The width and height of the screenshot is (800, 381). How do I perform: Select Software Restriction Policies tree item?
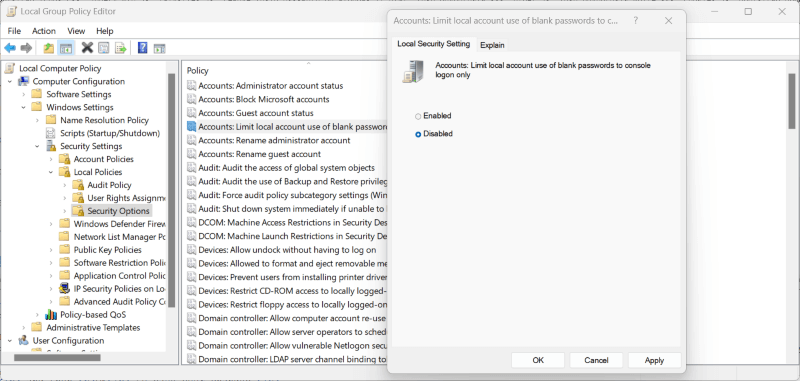(x=119, y=263)
